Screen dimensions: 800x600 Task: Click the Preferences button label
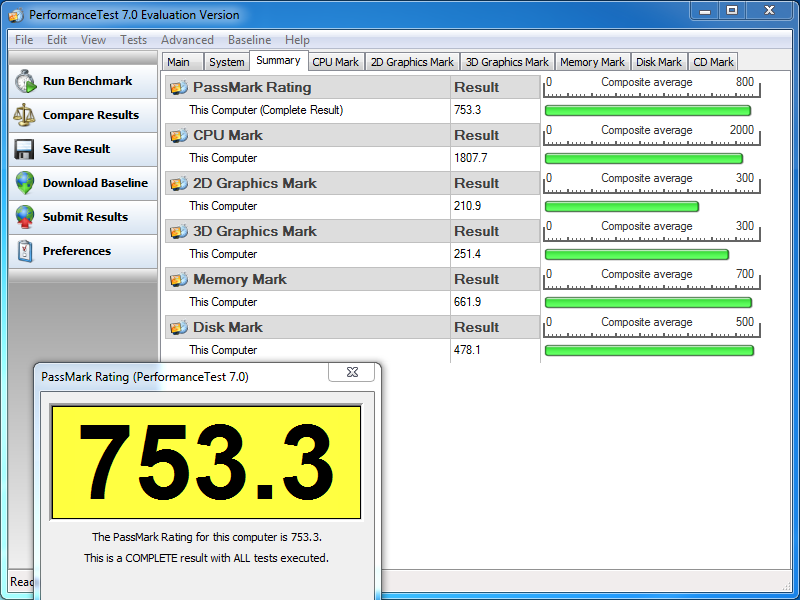(77, 251)
